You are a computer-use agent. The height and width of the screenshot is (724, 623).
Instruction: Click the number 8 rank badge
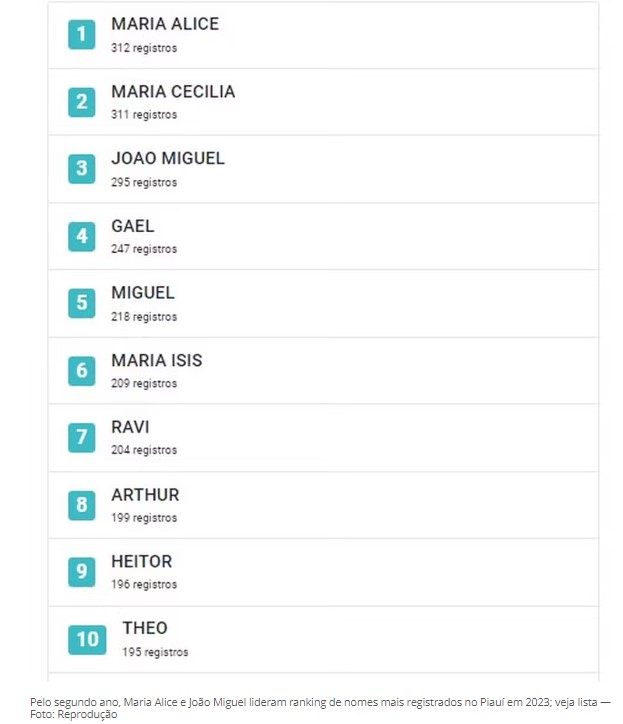tap(82, 505)
